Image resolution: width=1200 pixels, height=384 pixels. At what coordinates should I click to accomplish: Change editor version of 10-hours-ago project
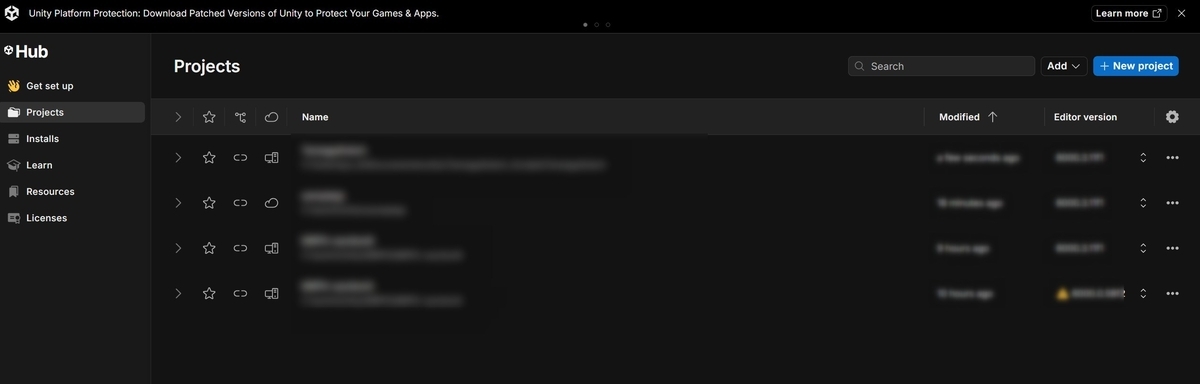[1142, 293]
